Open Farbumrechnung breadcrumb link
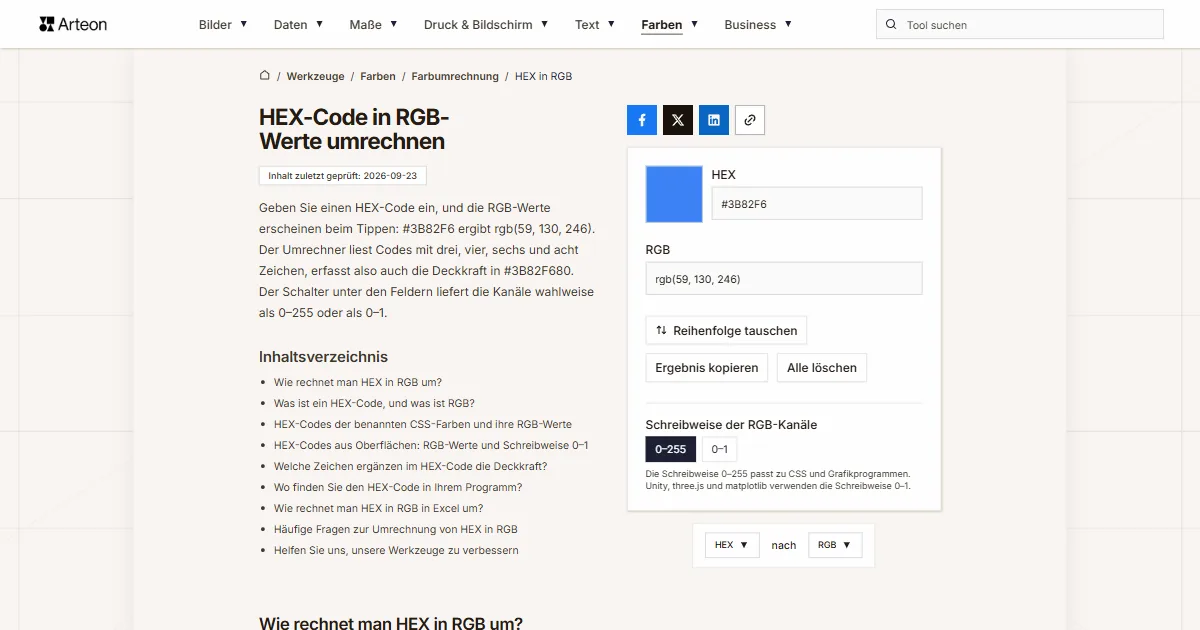This screenshot has height=630, width=1200. (455, 76)
